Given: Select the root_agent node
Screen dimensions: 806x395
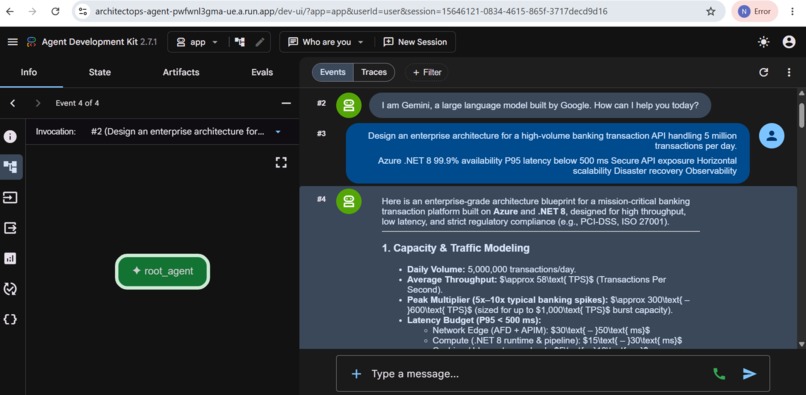Looking at the screenshot, I should point(162,272).
